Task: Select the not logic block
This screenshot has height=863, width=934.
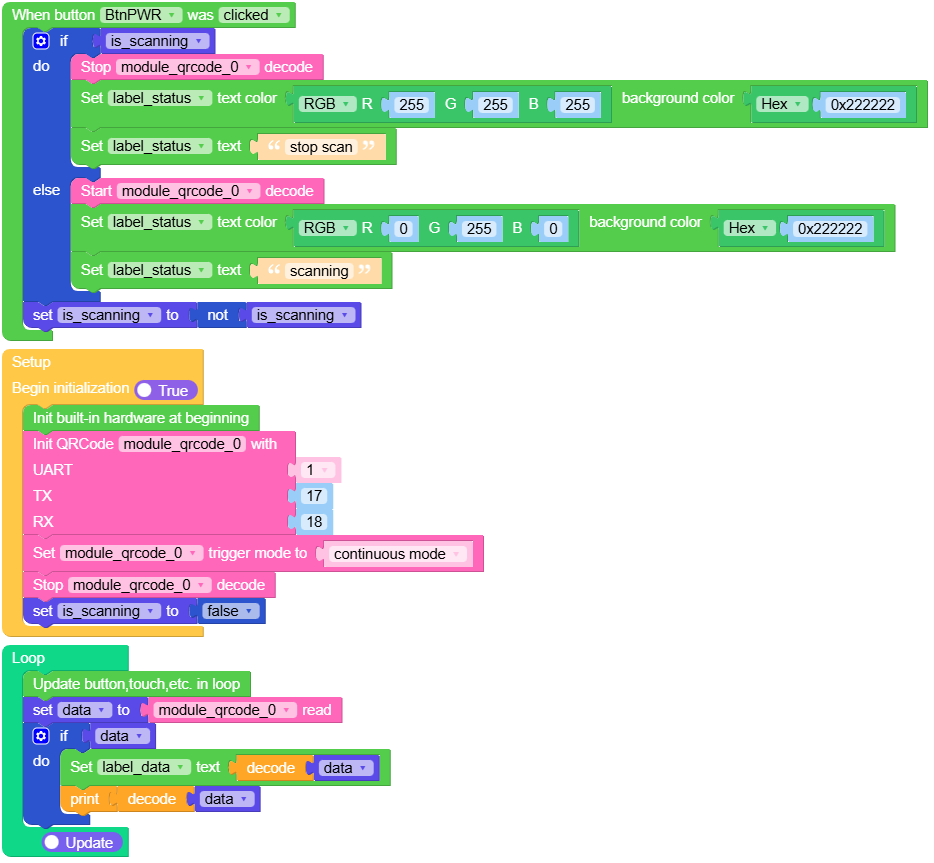Action: (x=217, y=315)
